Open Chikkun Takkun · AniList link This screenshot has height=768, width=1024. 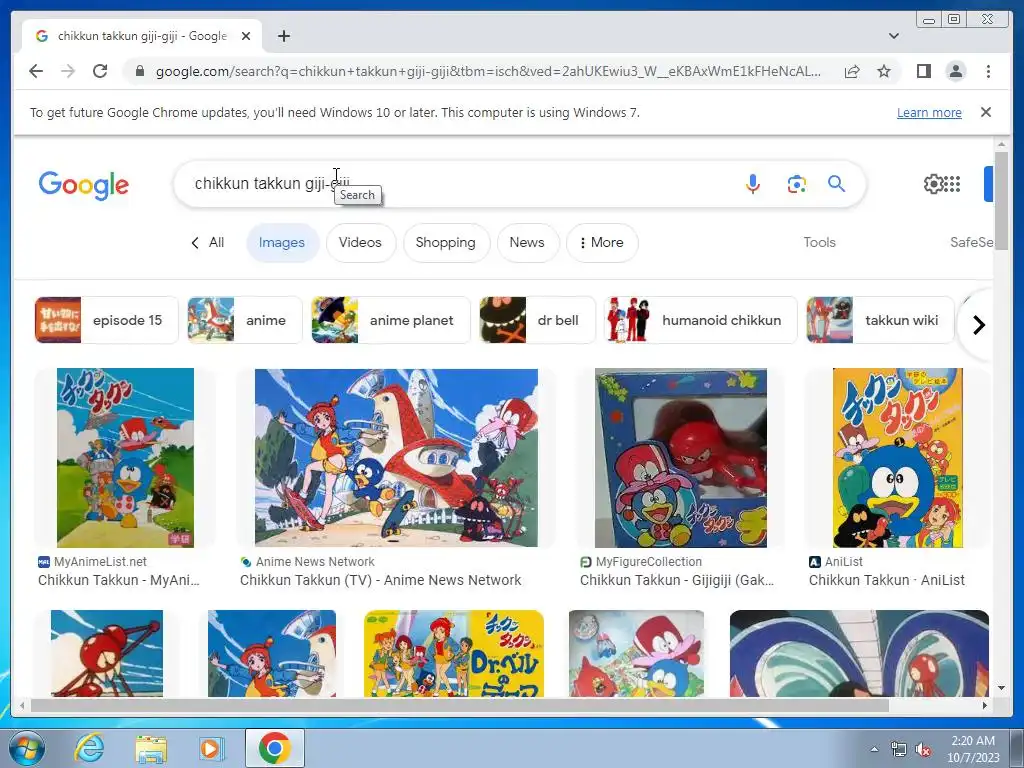(x=886, y=580)
